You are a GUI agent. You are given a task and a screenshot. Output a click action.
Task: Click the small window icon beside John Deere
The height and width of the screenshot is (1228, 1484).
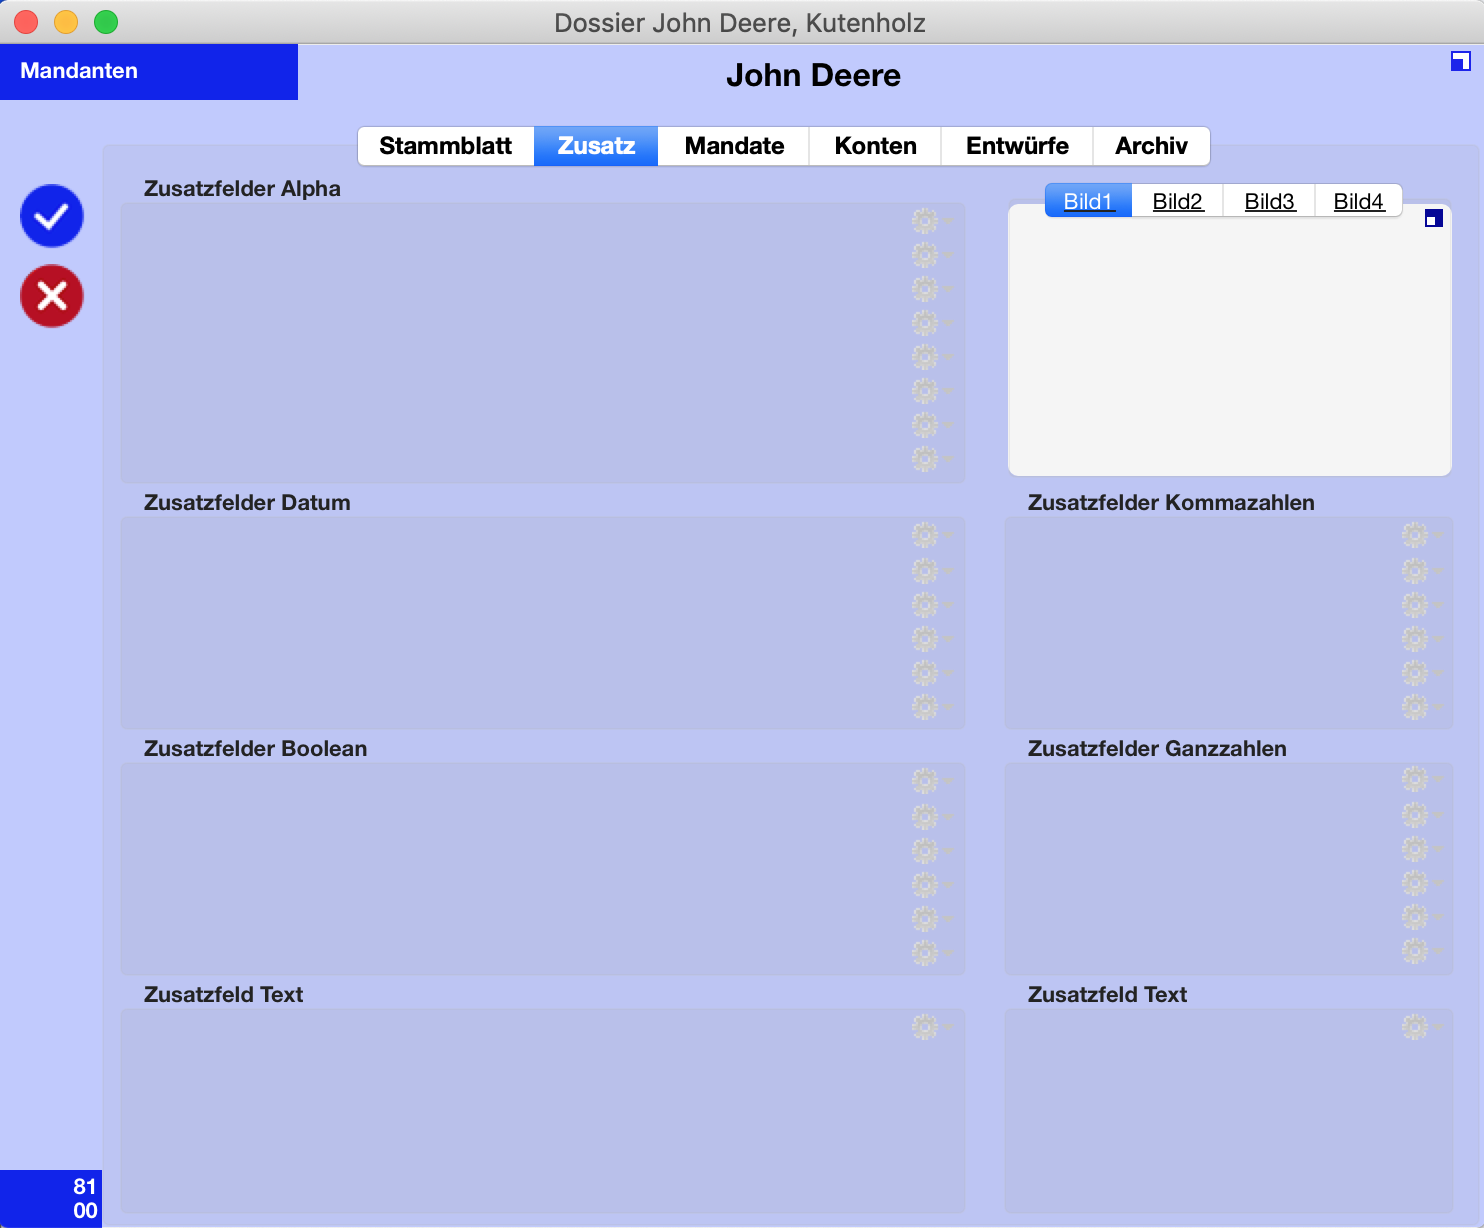[1460, 61]
